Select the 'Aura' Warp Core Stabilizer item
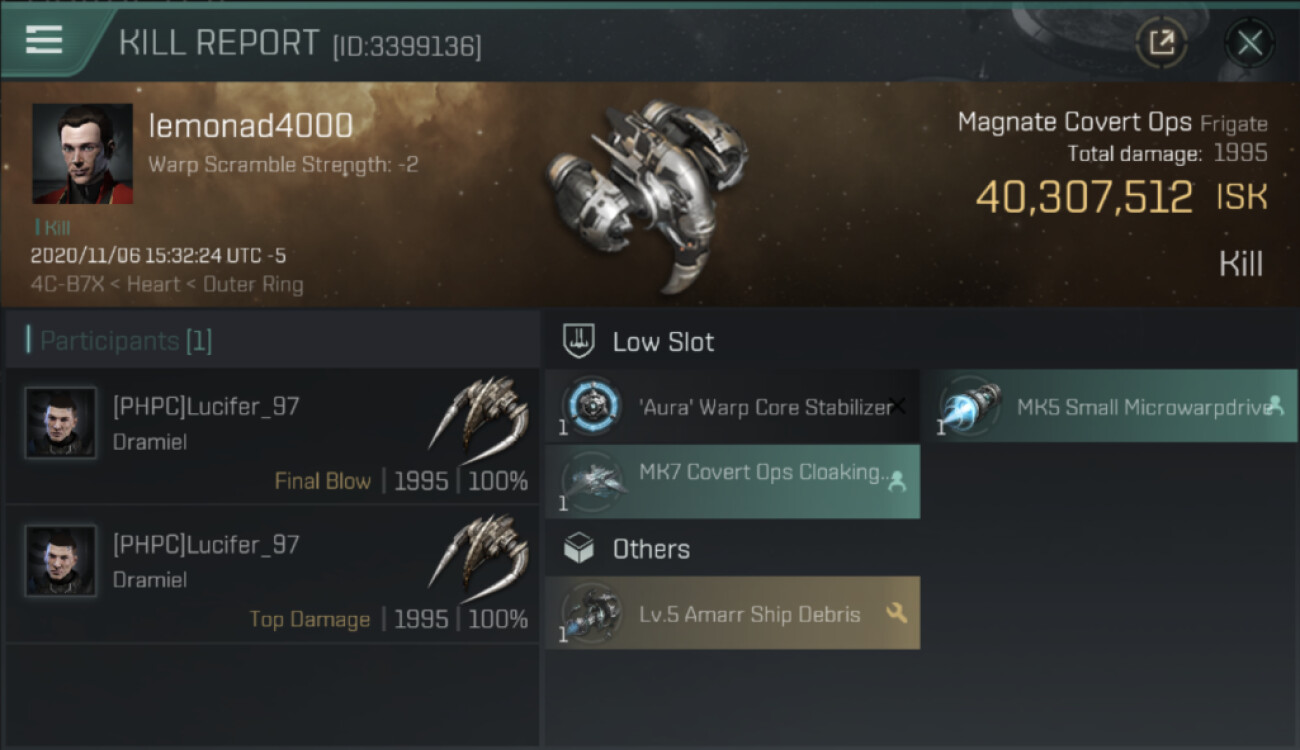 [765, 406]
